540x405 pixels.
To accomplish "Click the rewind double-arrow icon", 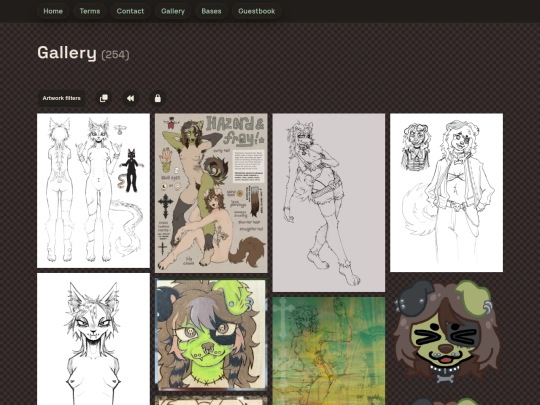I will tap(131, 98).
